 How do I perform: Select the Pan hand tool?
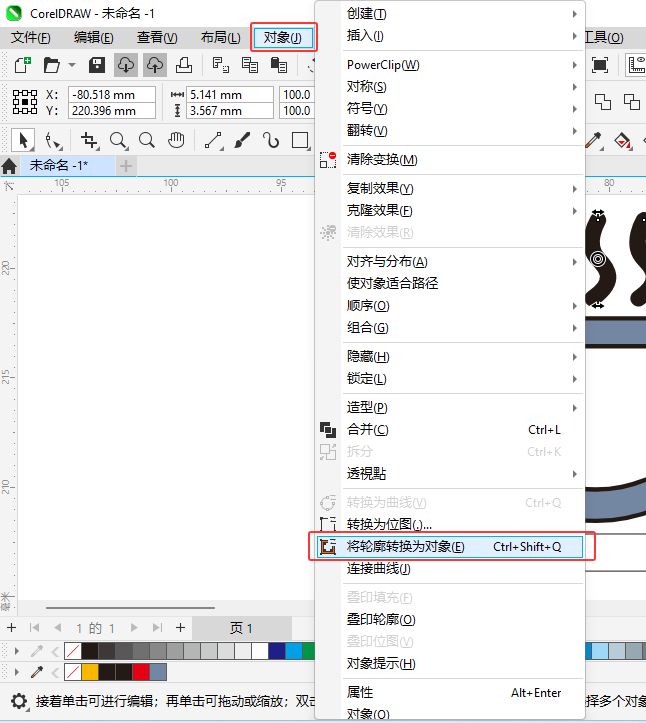(x=176, y=140)
